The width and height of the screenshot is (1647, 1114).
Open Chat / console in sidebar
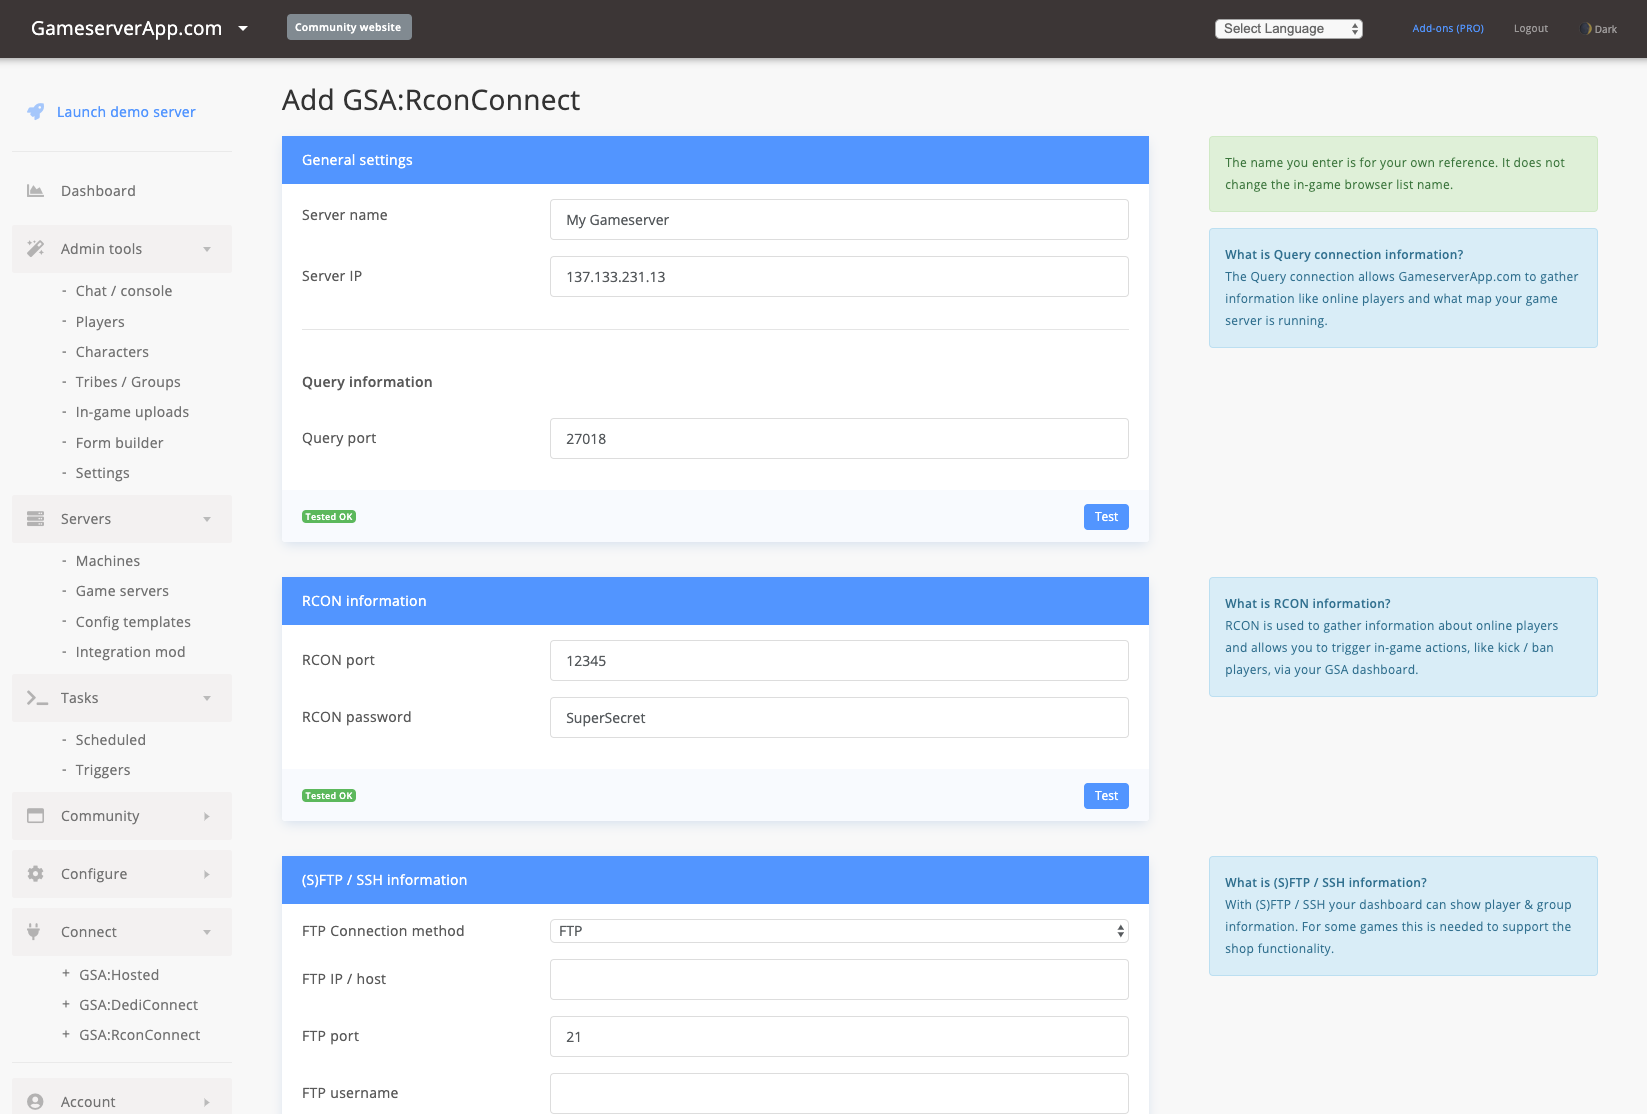coord(124,291)
